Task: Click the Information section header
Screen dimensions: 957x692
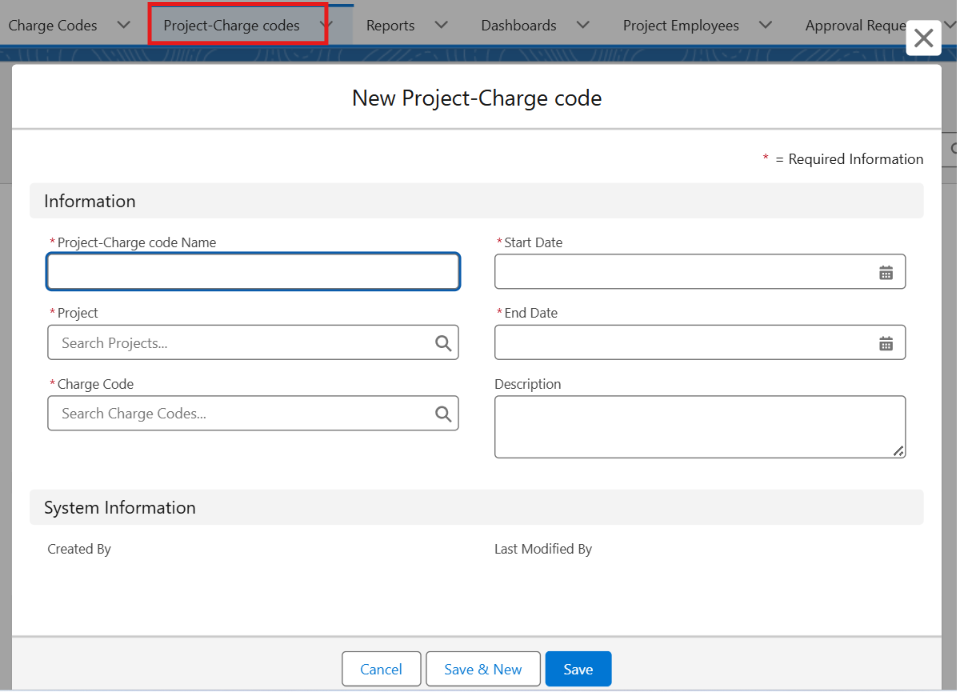Action: pos(477,201)
